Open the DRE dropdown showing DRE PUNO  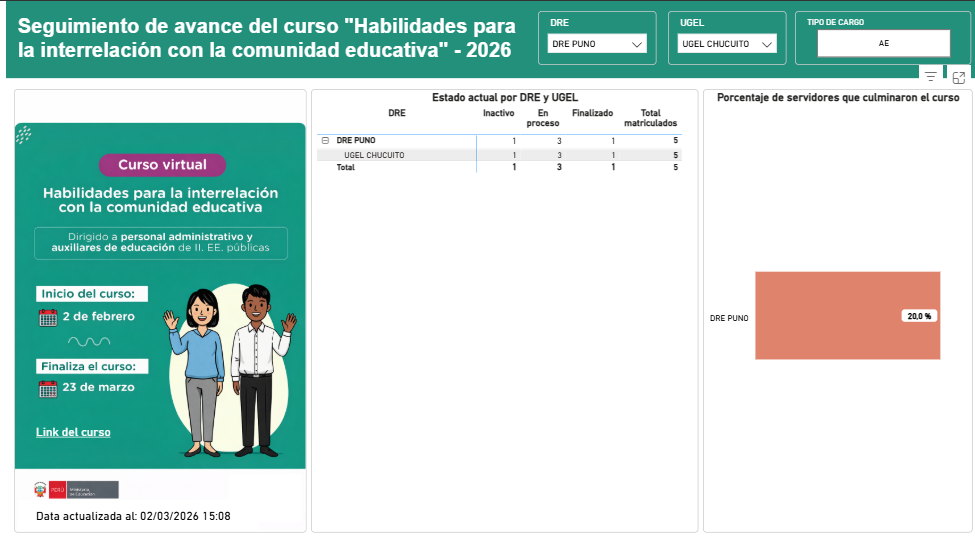point(597,44)
